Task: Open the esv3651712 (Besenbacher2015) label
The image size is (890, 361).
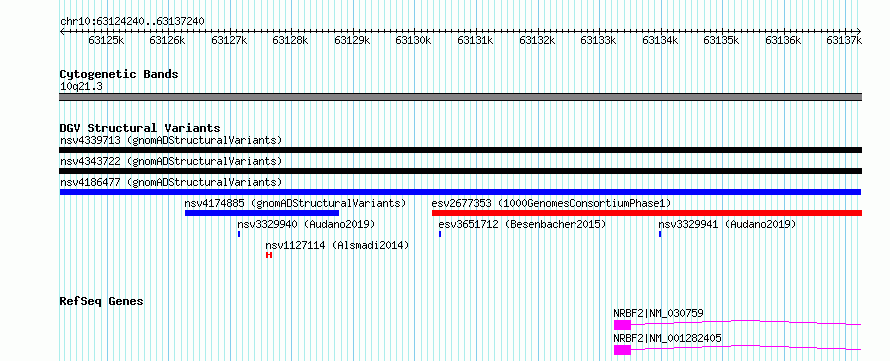Action: tap(522, 224)
